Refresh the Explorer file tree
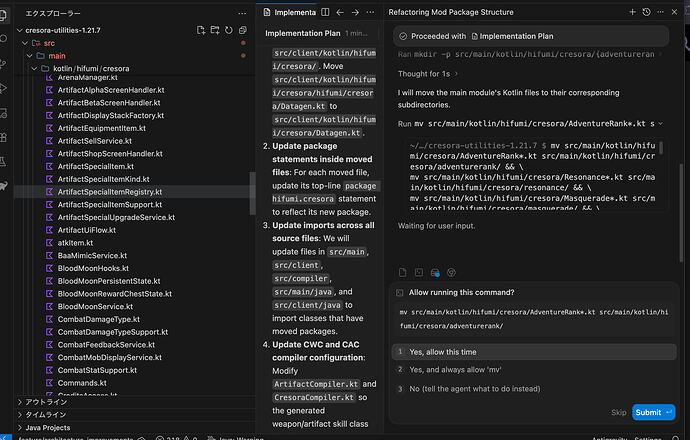The width and height of the screenshot is (690, 440). 229,30
